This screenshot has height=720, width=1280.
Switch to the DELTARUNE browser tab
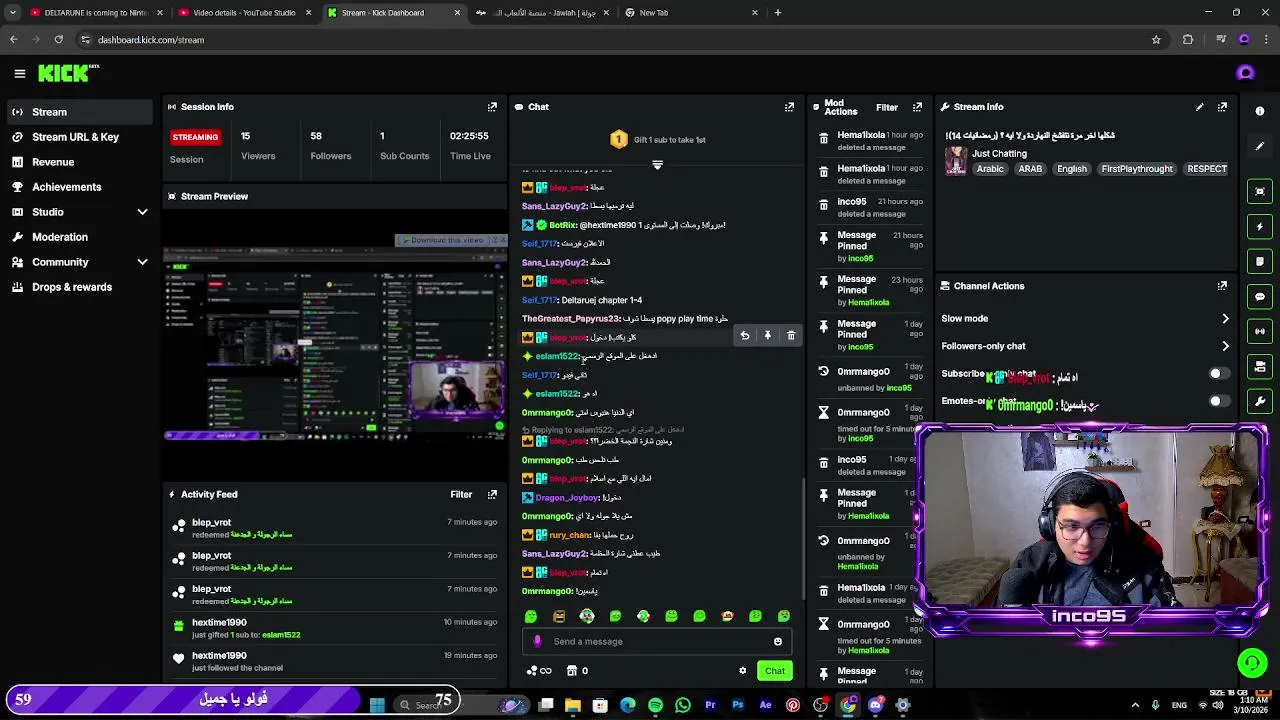coord(96,13)
